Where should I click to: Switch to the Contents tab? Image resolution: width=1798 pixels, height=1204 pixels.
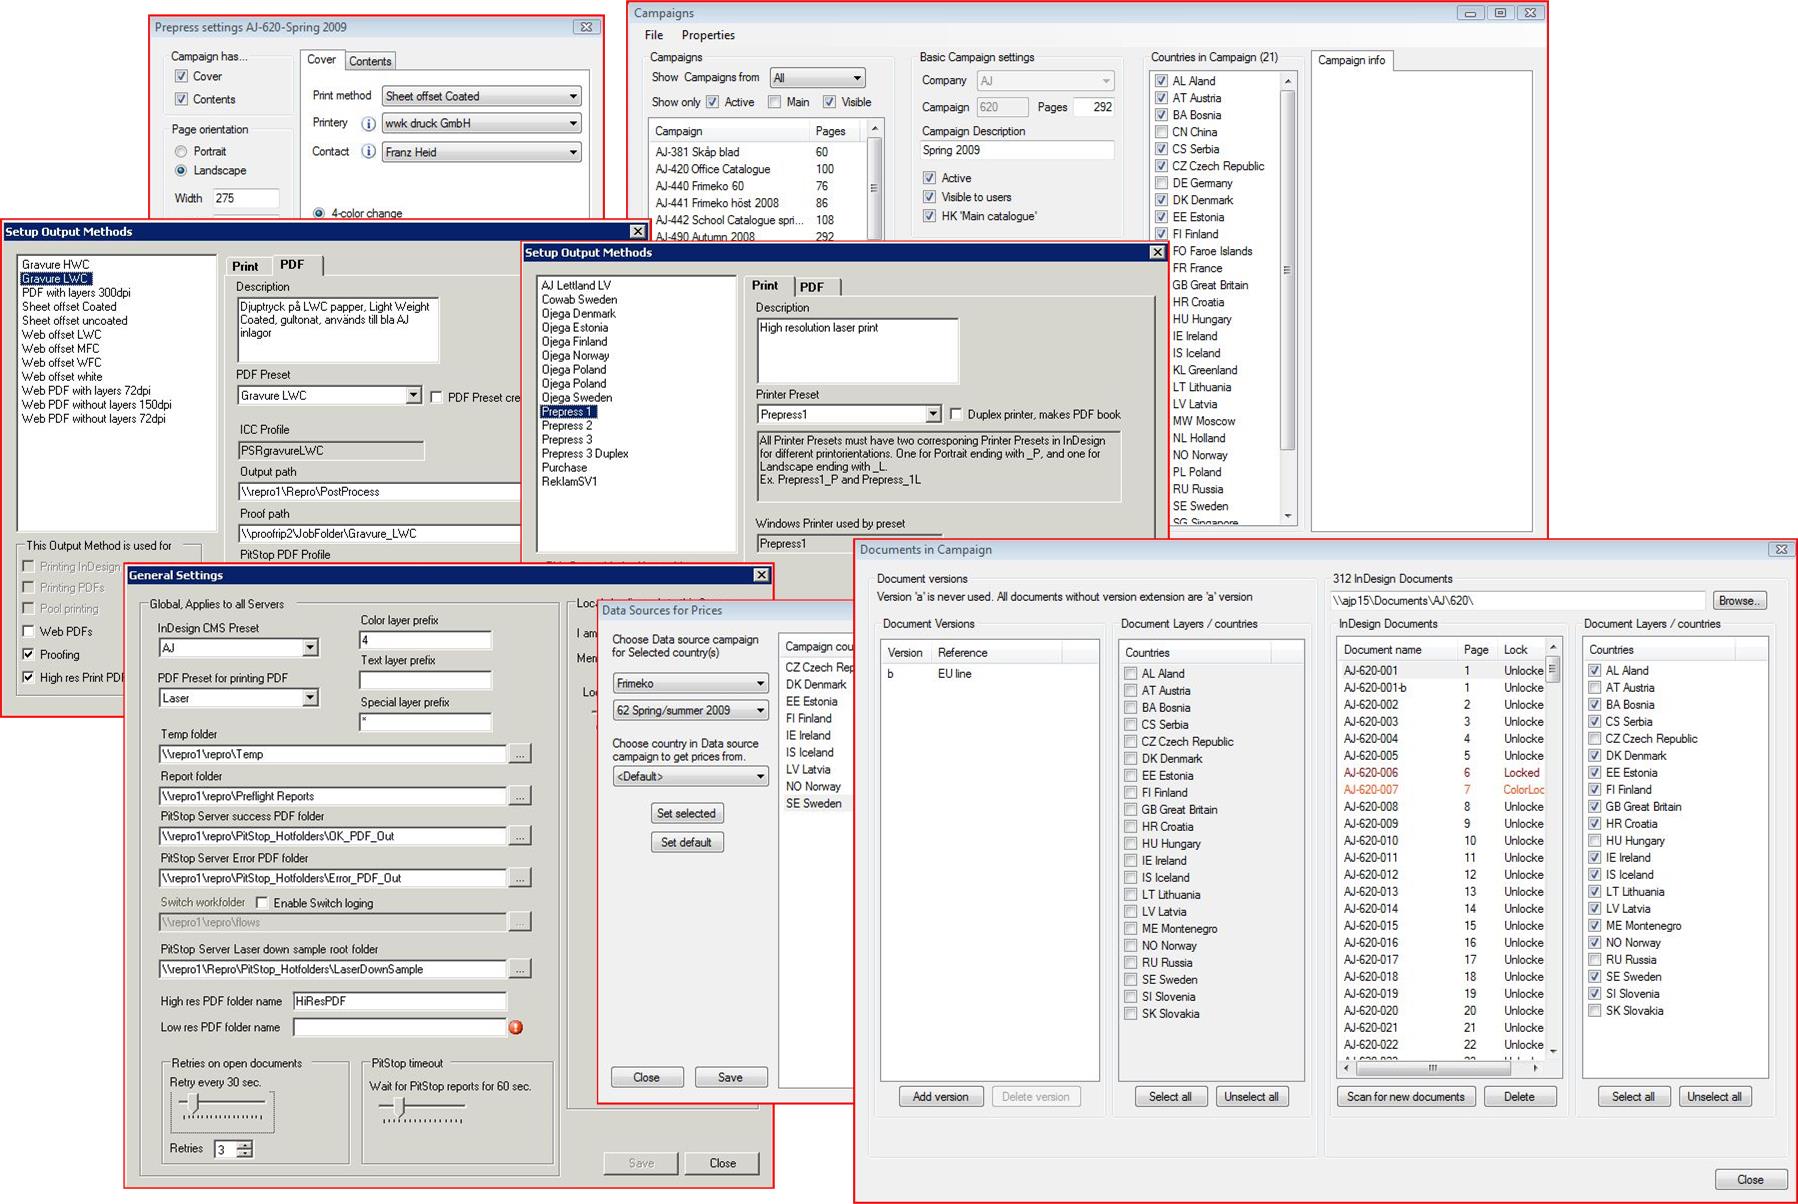tap(370, 61)
